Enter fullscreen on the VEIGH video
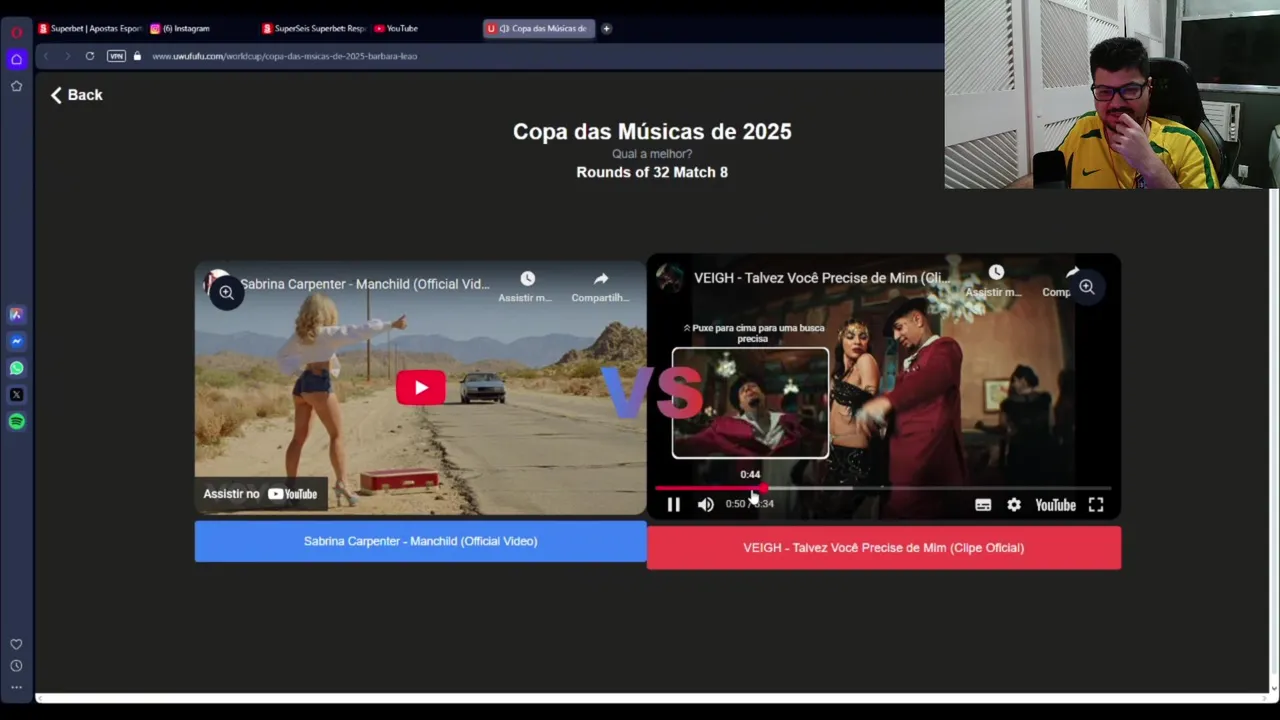Viewport: 1280px width, 720px height. point(1096,505)
